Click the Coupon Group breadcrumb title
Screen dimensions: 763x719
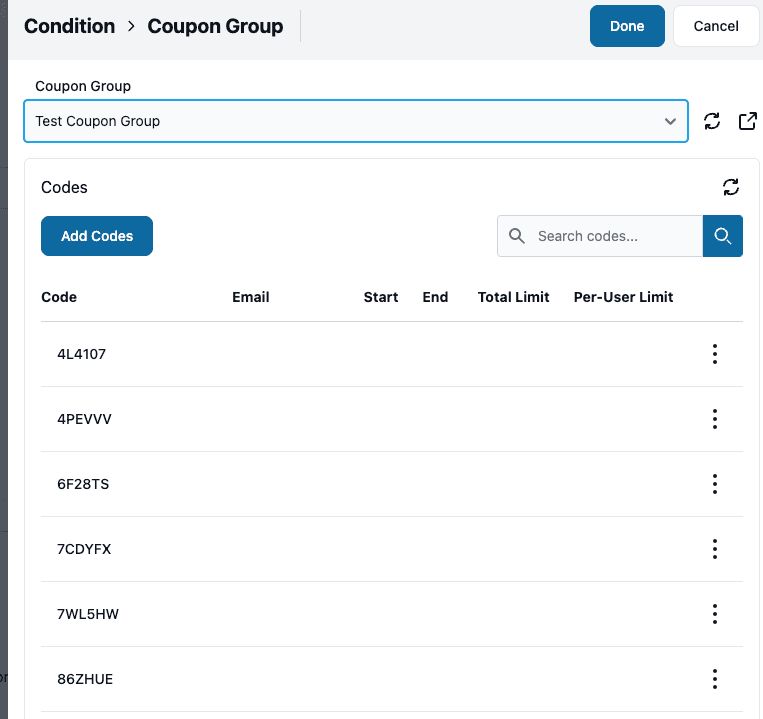coord(215,26)
